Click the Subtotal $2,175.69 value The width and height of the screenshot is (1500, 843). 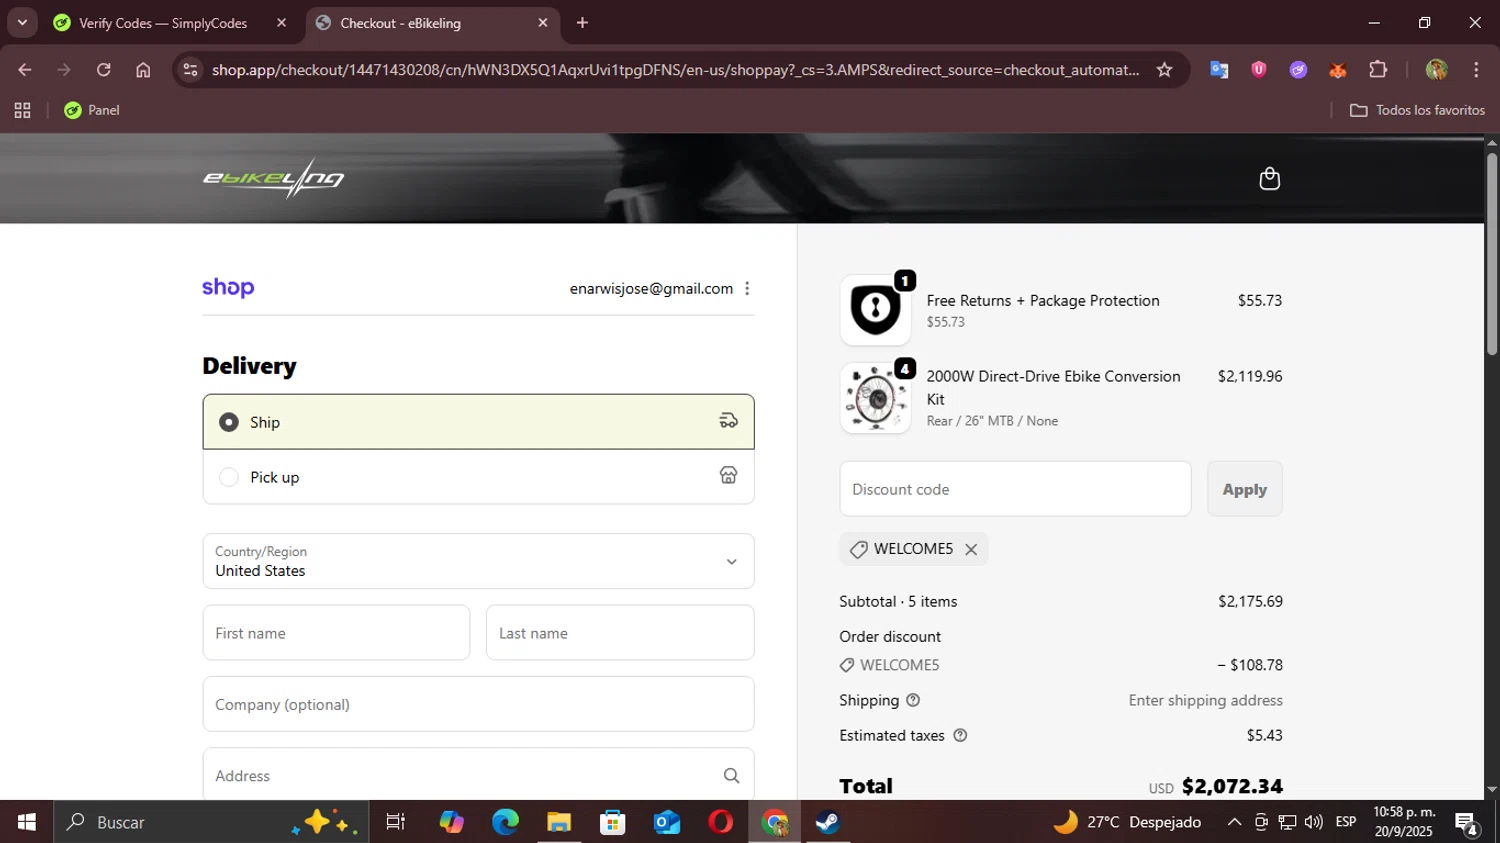[1250, 602]
